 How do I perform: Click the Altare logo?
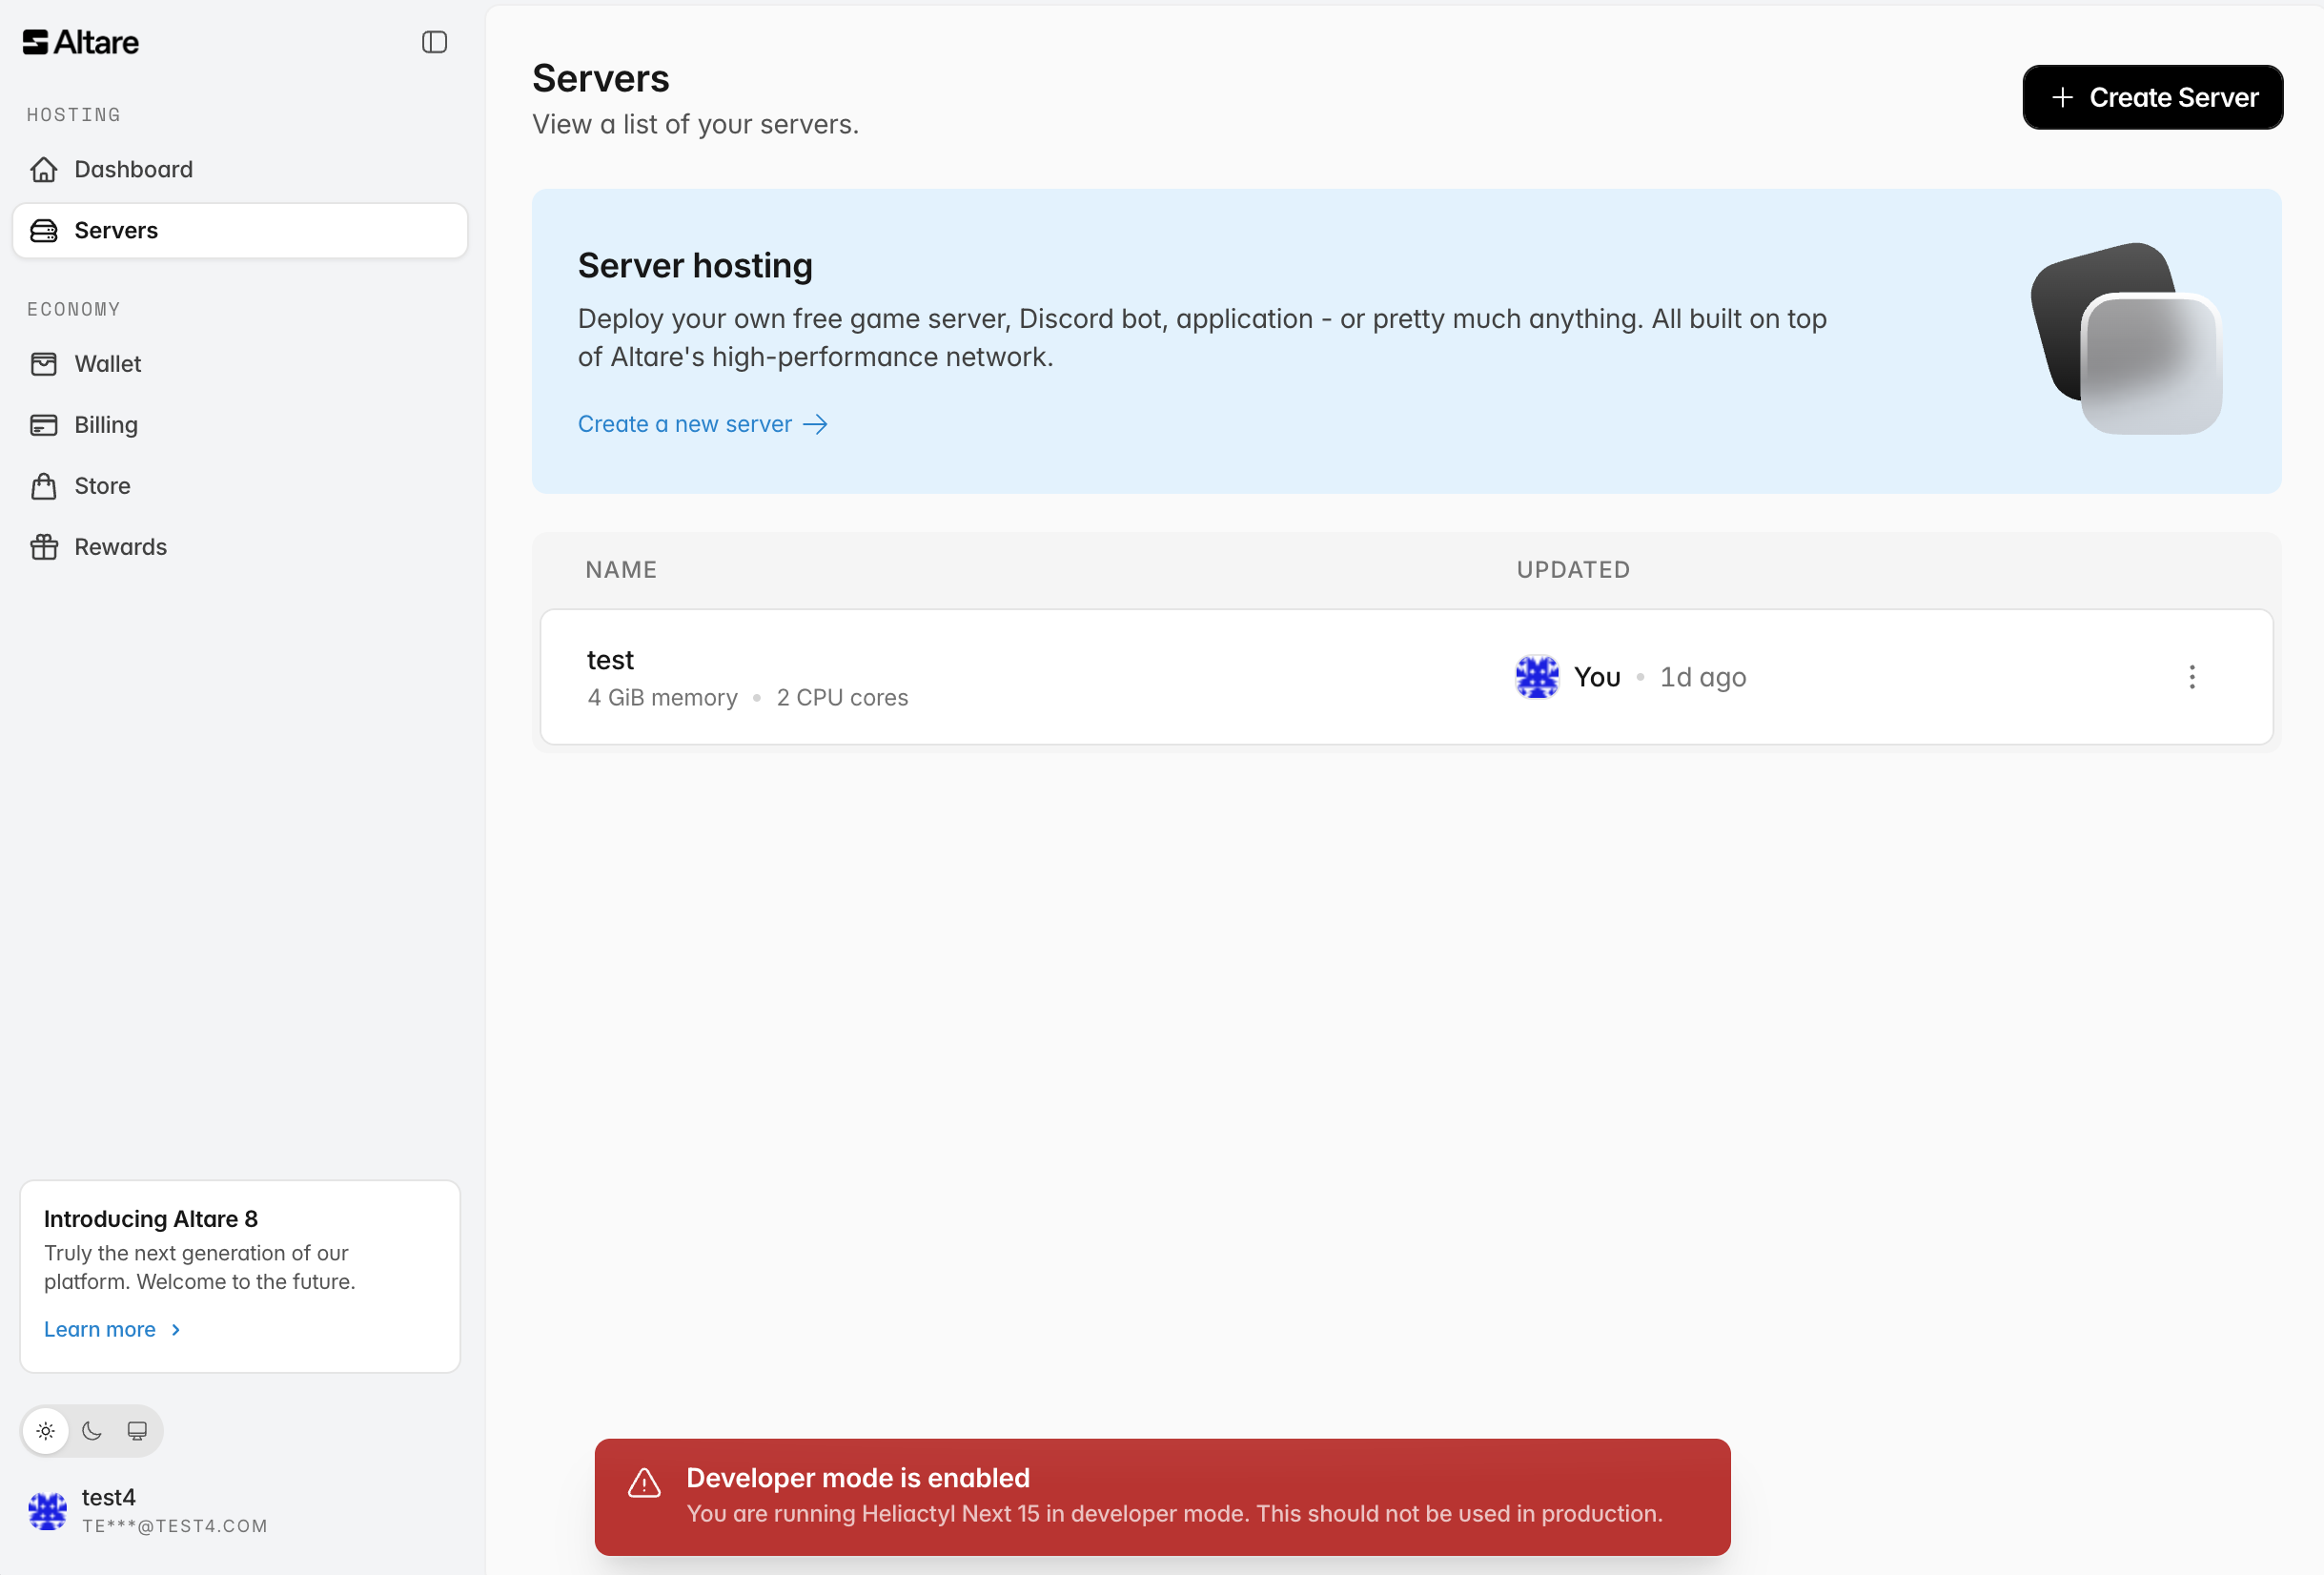coord(81,42)
